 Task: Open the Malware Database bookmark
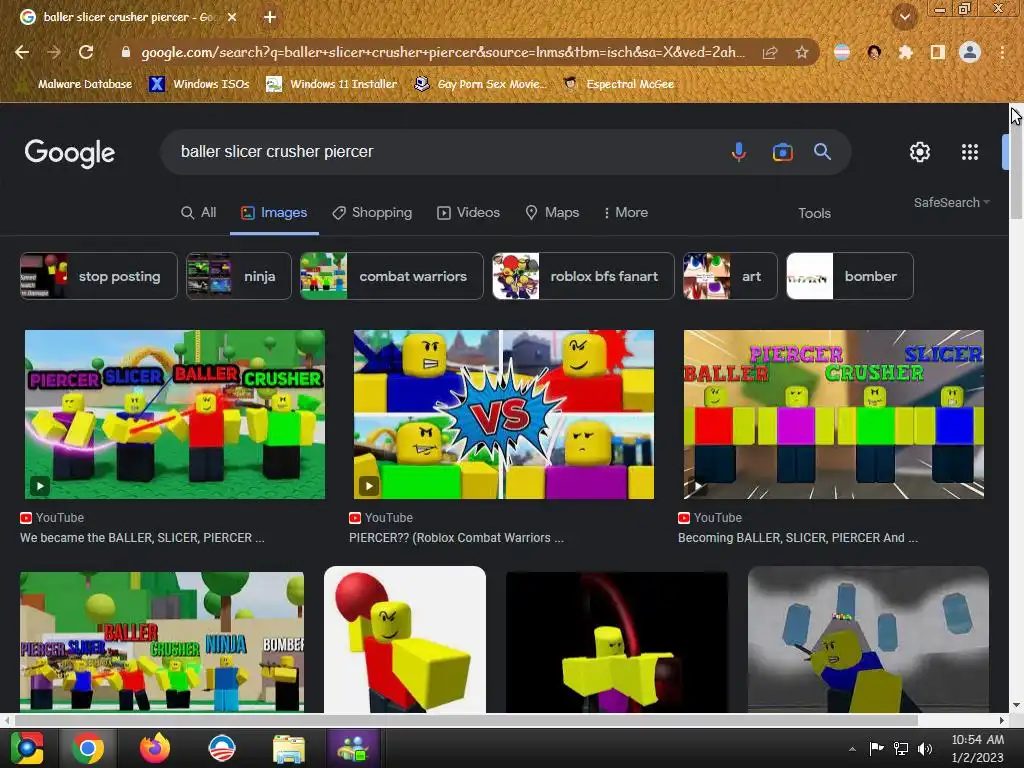(x=75, y=84)
